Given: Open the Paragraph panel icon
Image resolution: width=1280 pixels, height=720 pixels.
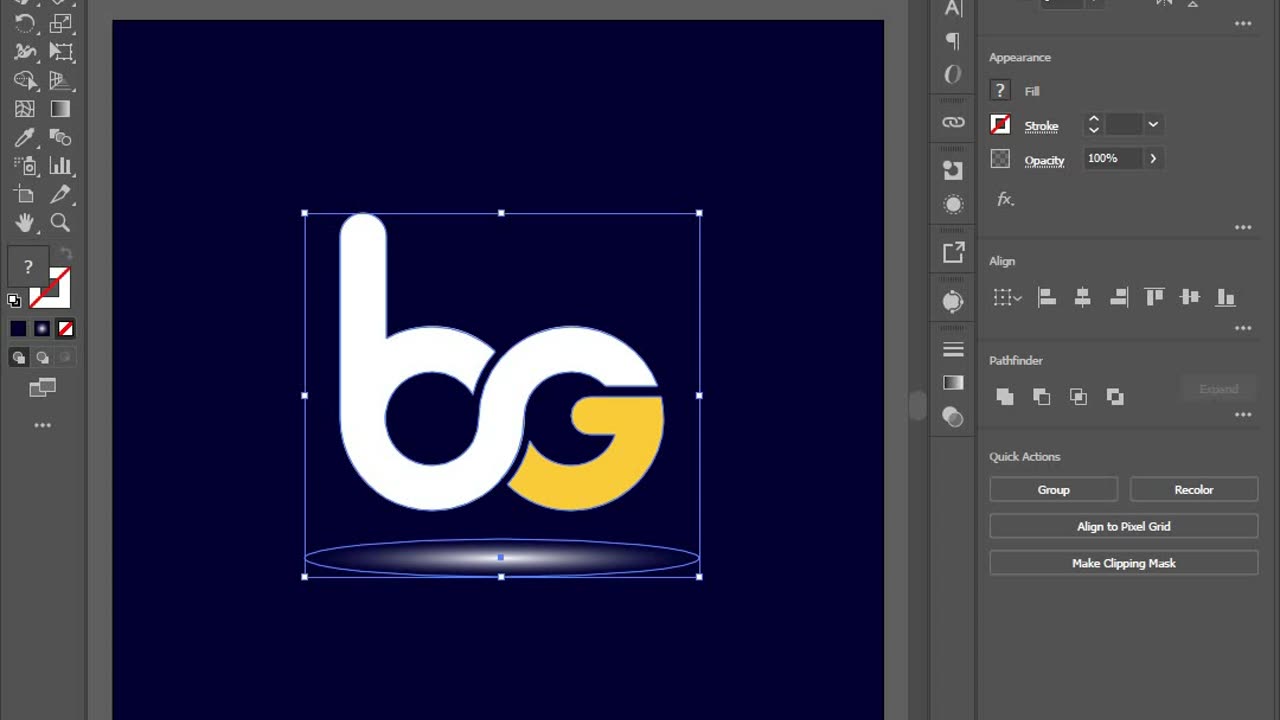Looking at the screenshot, I should 953,41.
